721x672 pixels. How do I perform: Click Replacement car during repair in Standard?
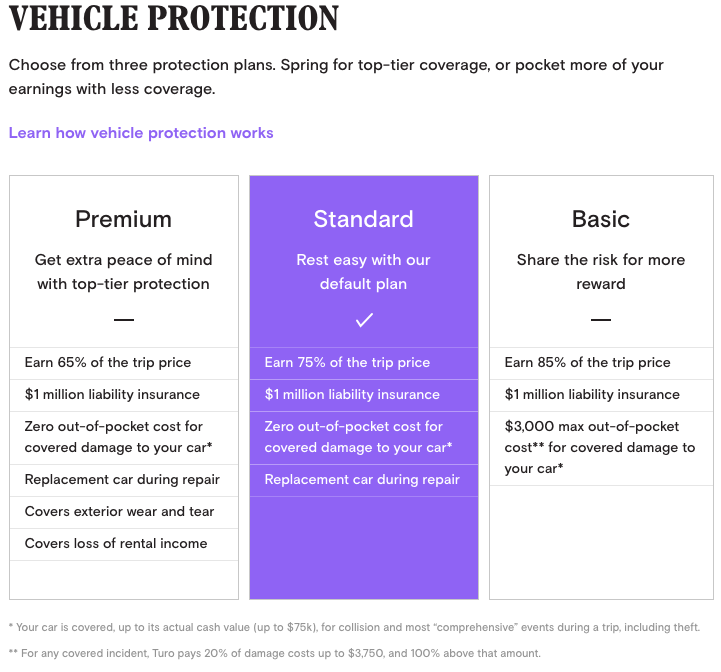tap(364, 480)
